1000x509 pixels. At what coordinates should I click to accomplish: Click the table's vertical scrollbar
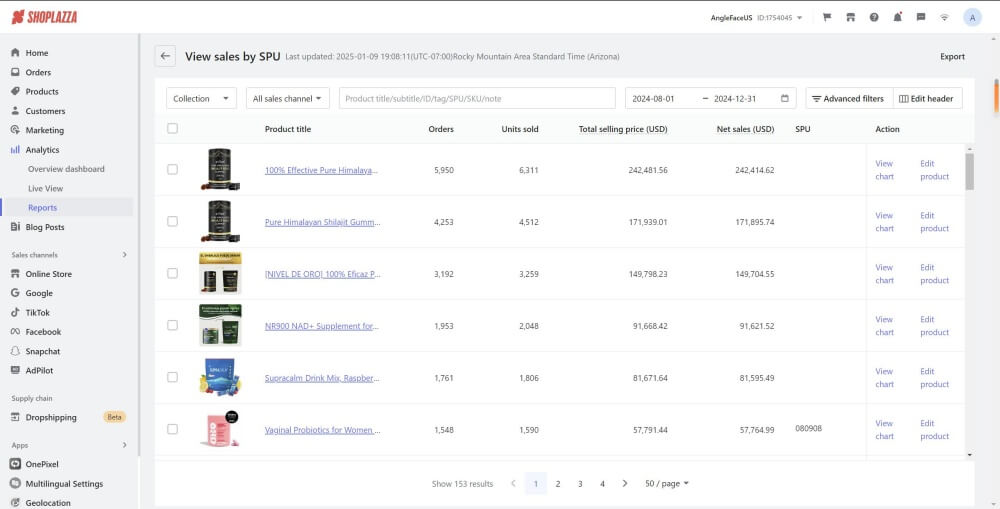[969, 170]
